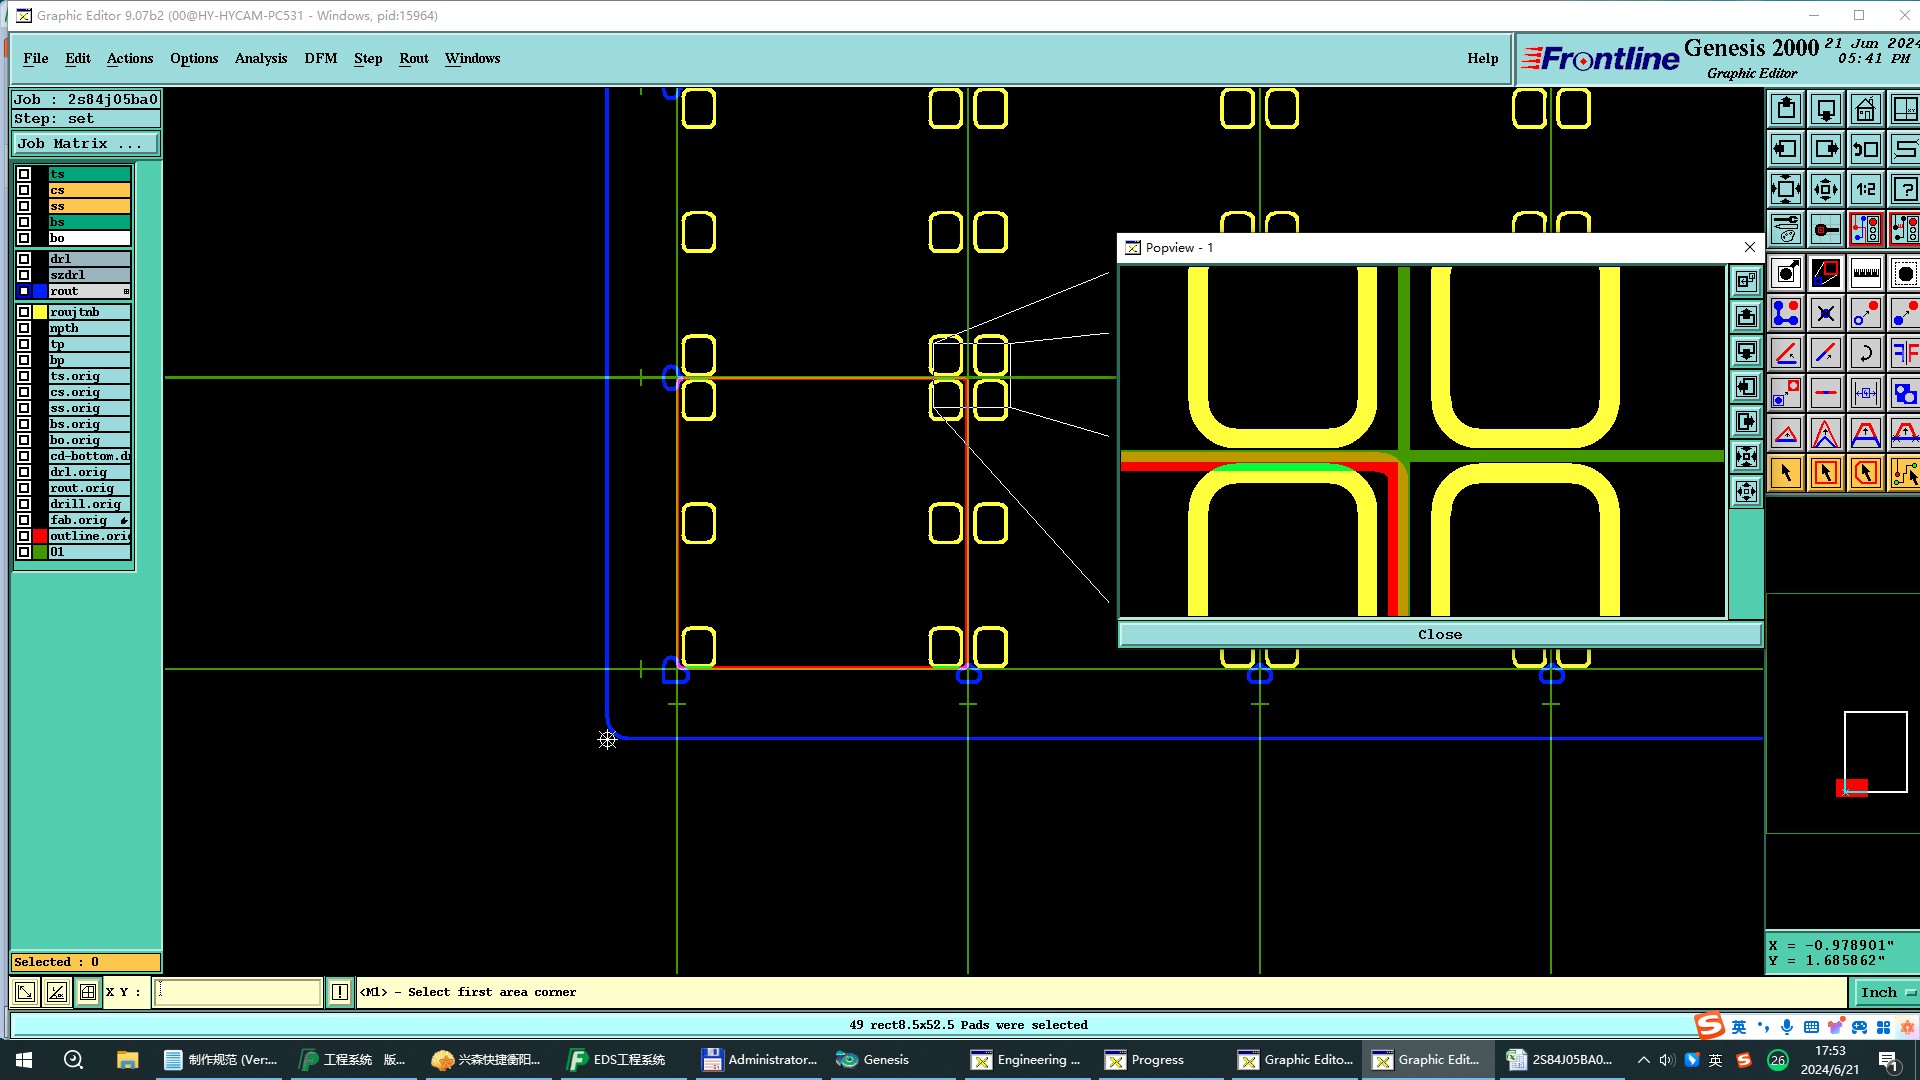Open the DFM menu
Image resolution: width=1920 pixels, height=1080 pixels.
click(320, 58)
